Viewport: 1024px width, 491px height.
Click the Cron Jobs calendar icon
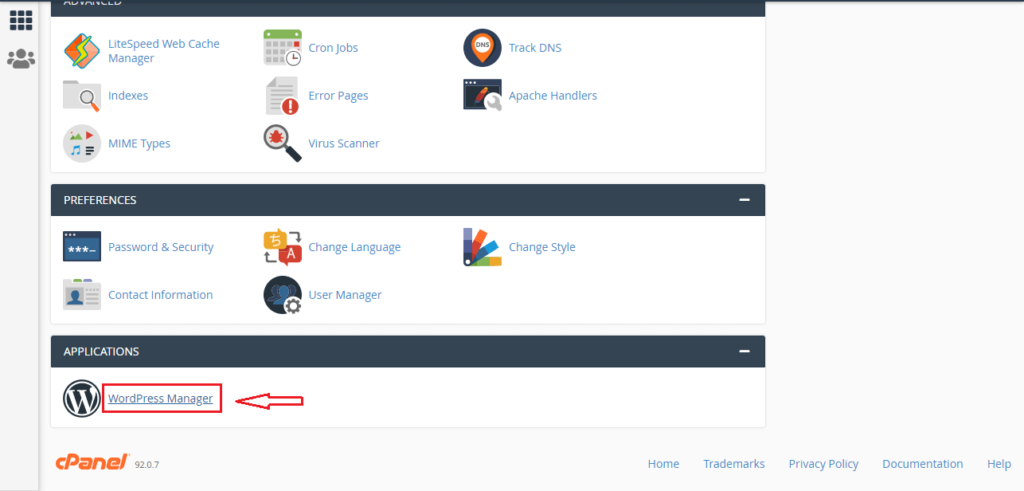tap(283, 48)
